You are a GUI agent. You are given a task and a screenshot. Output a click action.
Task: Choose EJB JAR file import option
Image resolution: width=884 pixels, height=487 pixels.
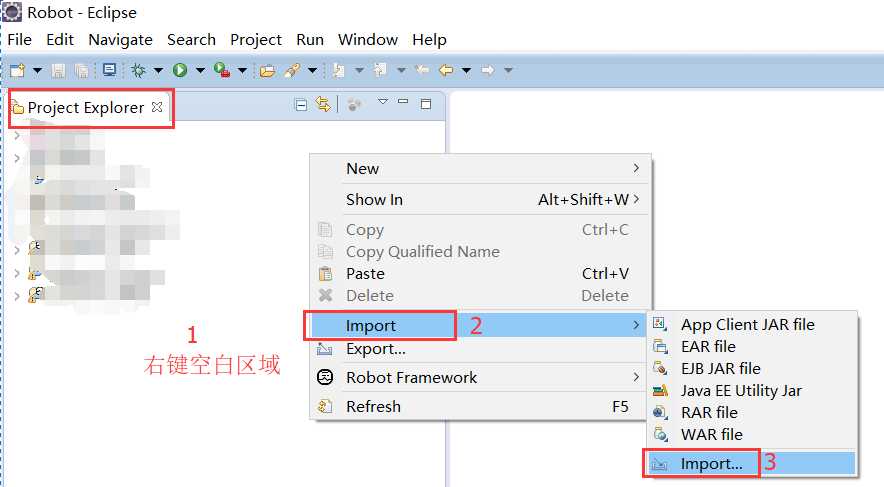click(752, 369)
